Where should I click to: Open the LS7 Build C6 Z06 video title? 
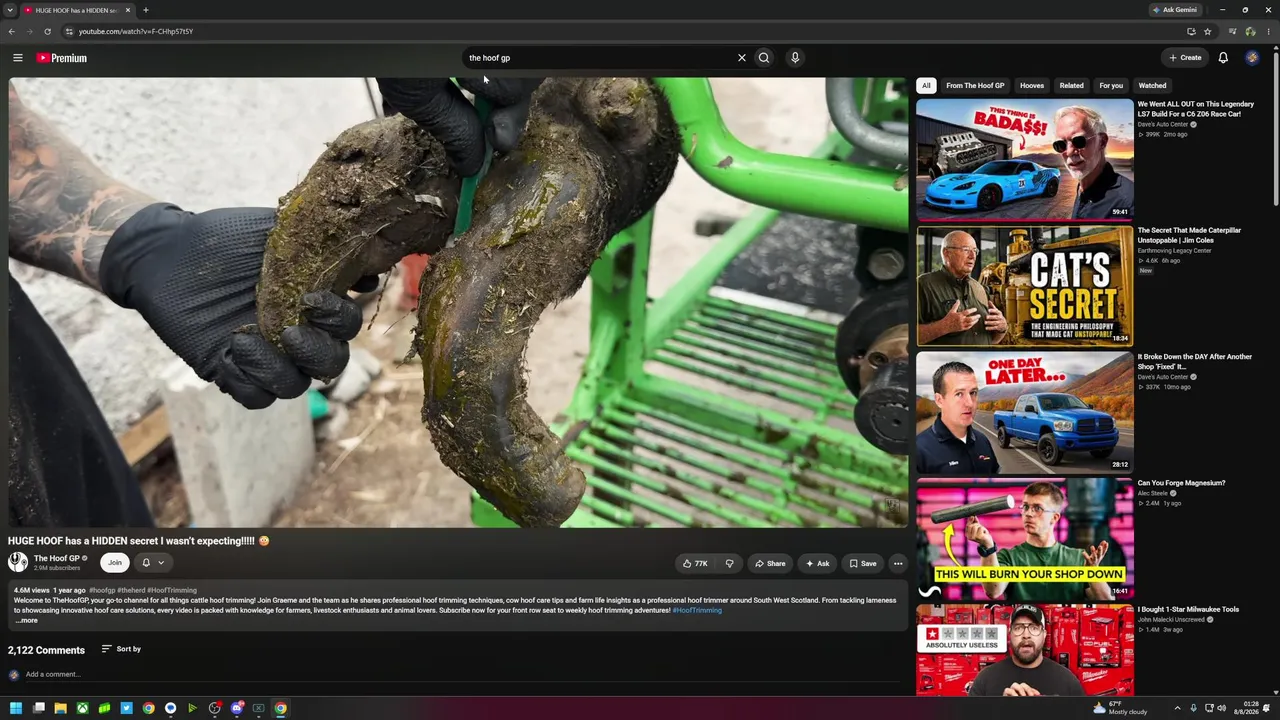tap(1195, 109)
